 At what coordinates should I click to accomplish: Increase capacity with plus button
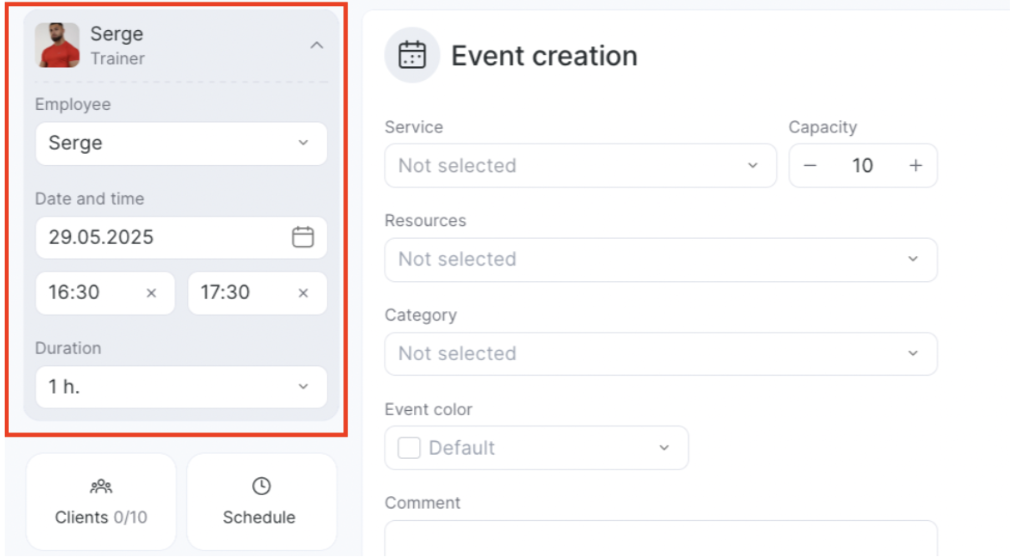[915, 166]
